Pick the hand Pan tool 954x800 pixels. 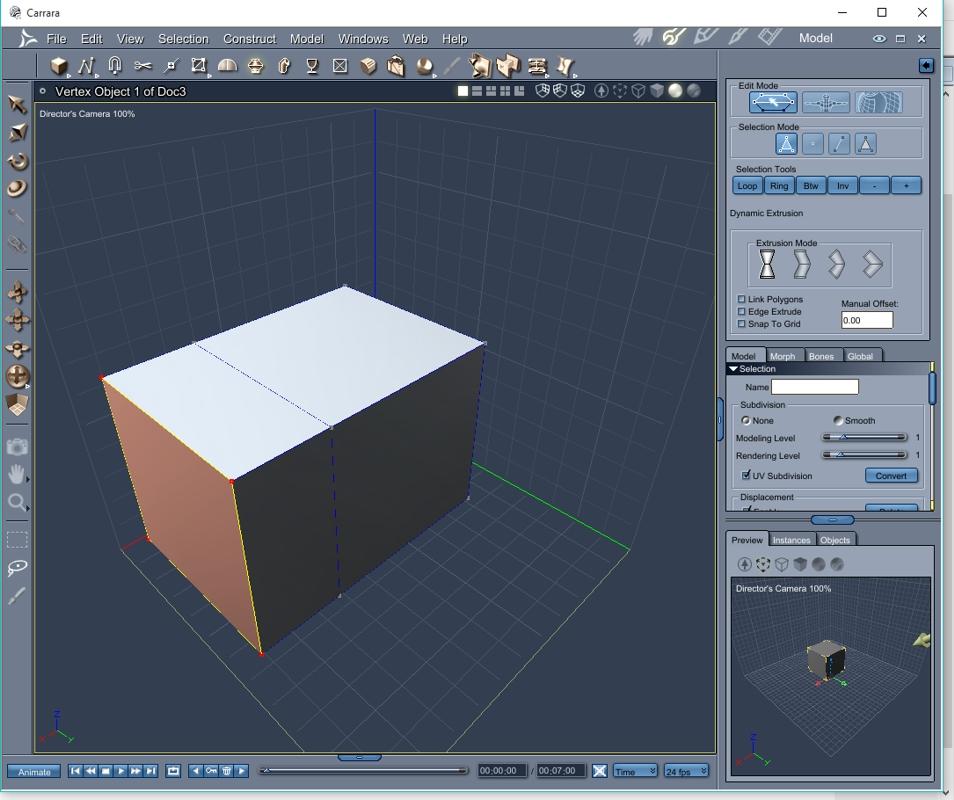tap(16, 474)
